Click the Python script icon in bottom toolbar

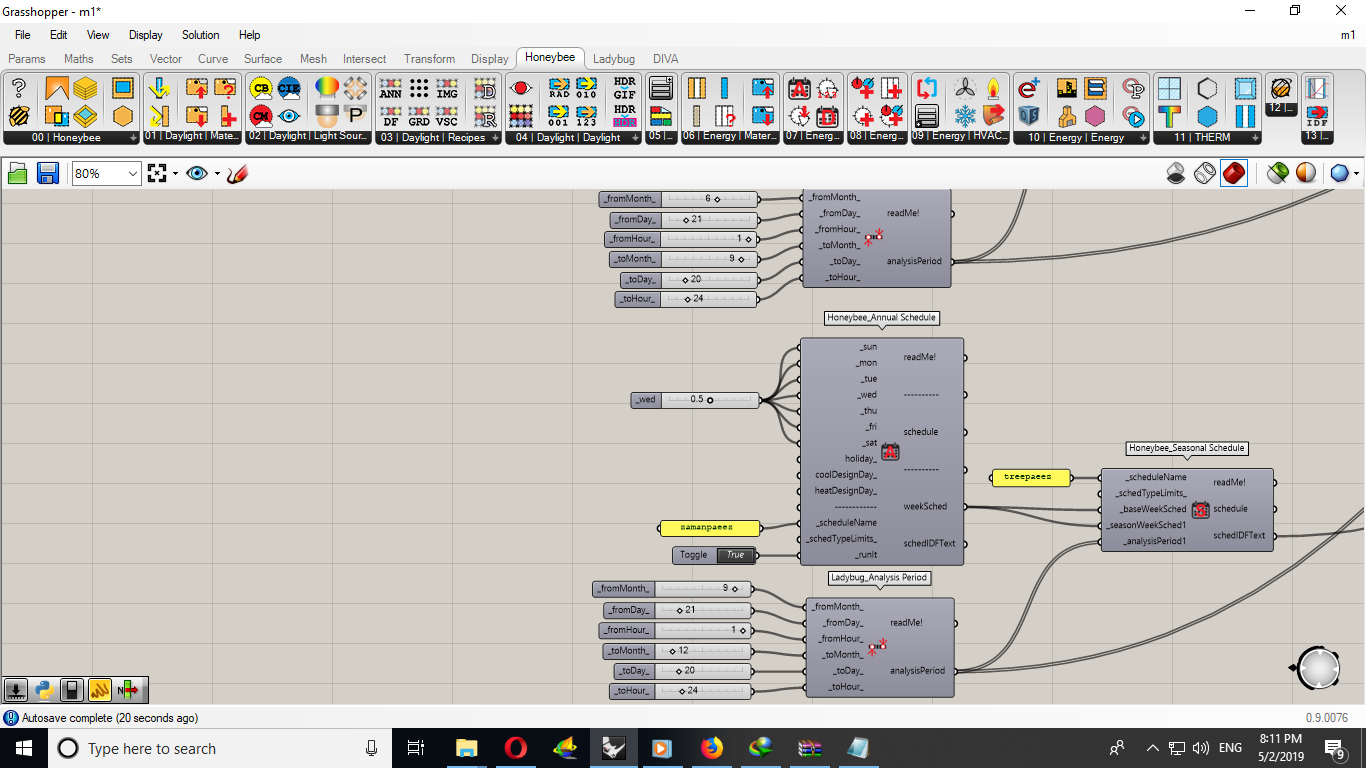[44, 690]
